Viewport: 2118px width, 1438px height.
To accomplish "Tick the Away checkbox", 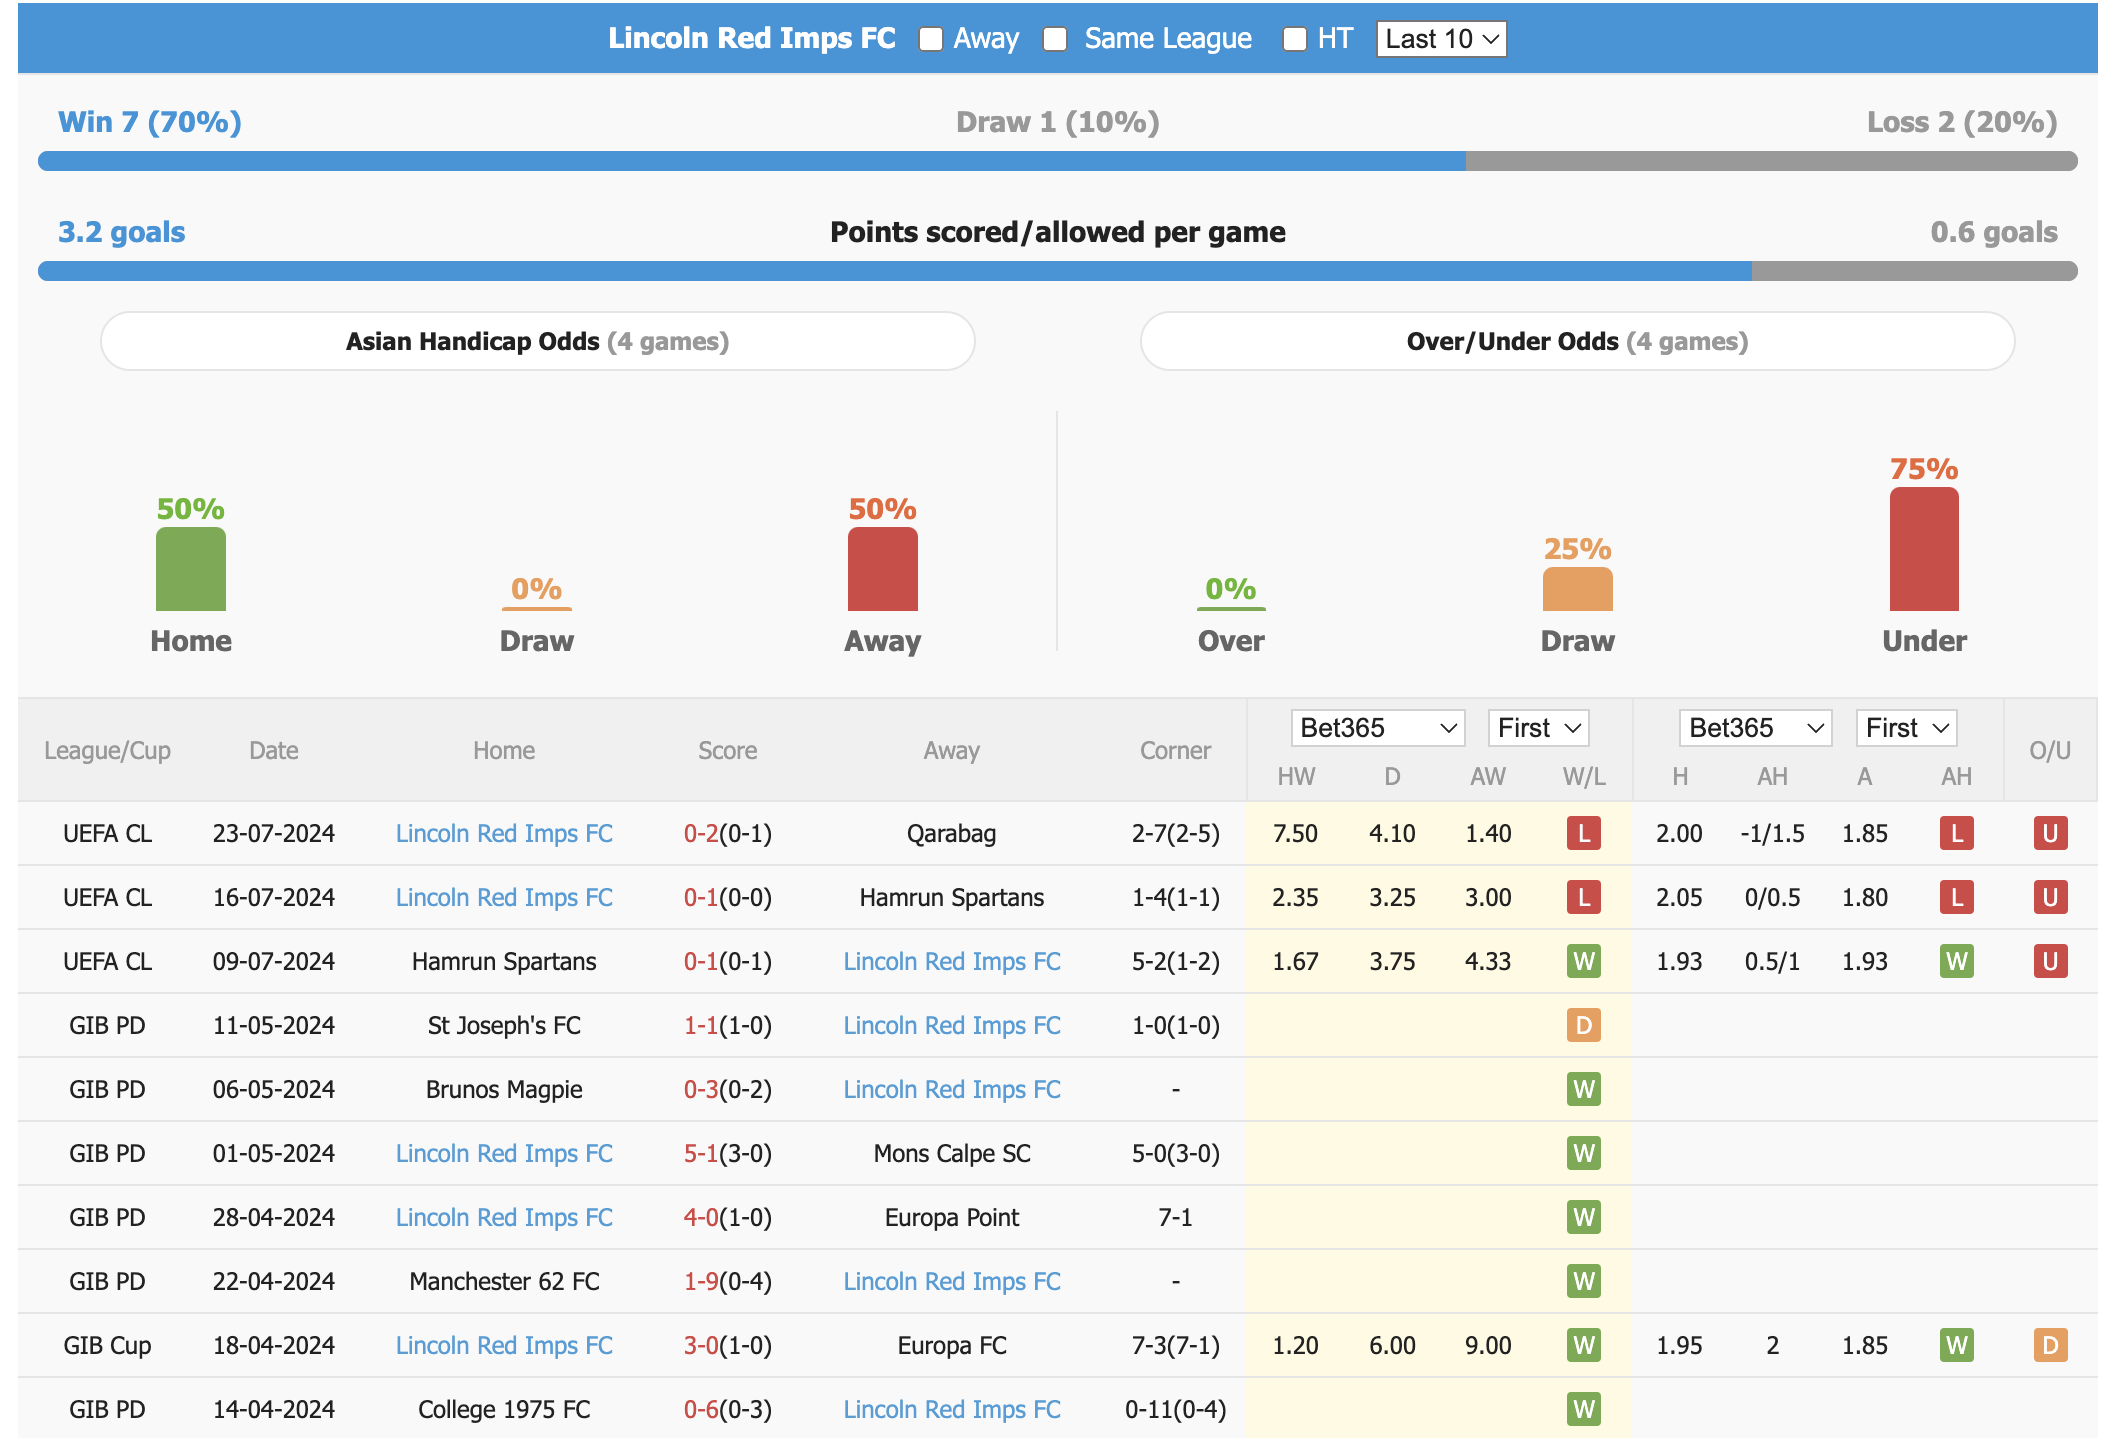I will coord(931,39).
